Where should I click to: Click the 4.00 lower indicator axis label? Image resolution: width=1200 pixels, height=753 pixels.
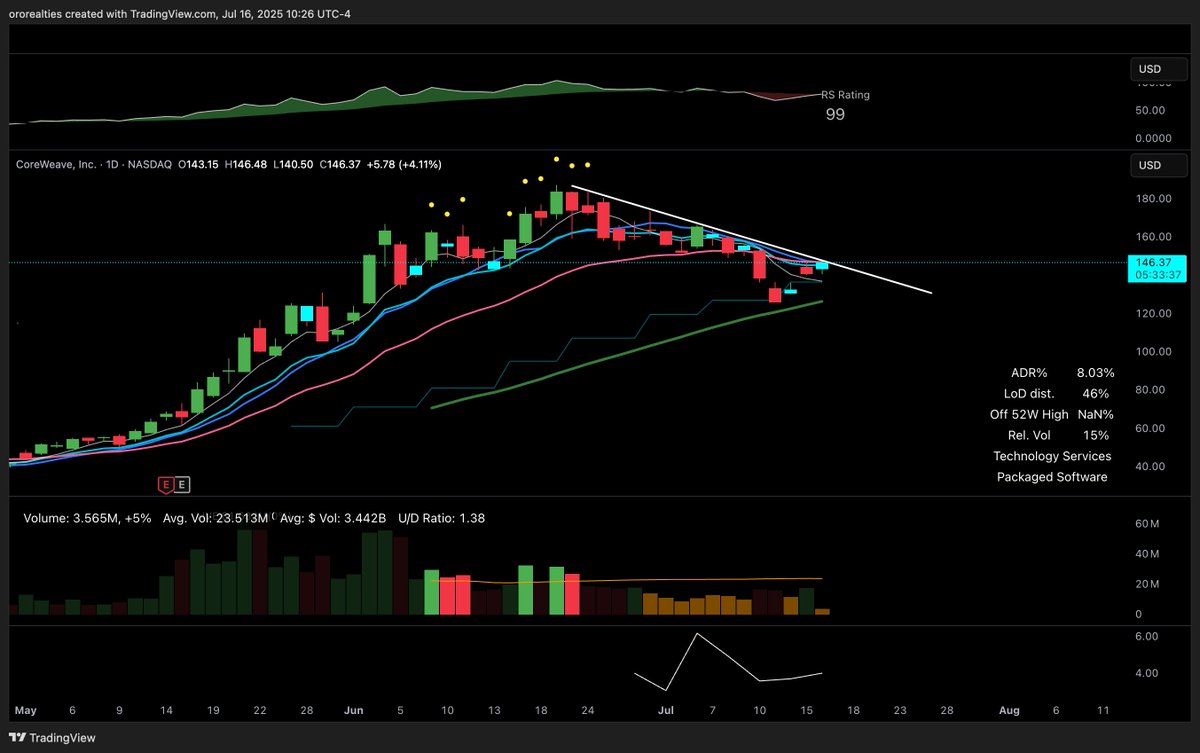1147,673
